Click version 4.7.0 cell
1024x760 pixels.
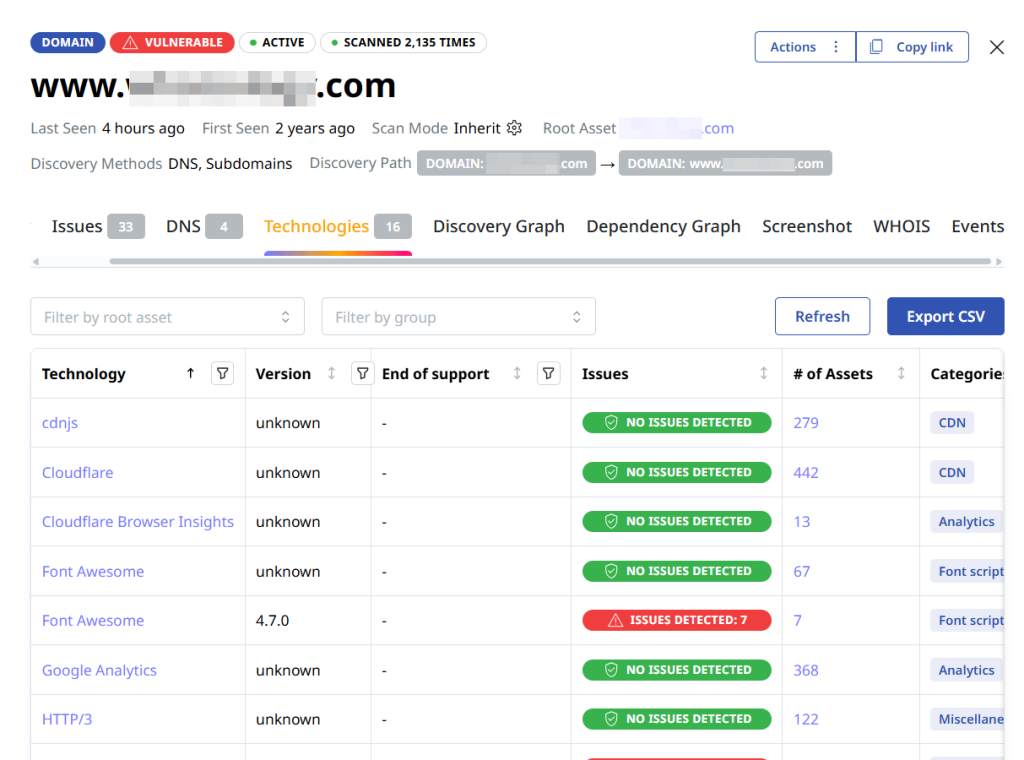click(x=272, y=620)
